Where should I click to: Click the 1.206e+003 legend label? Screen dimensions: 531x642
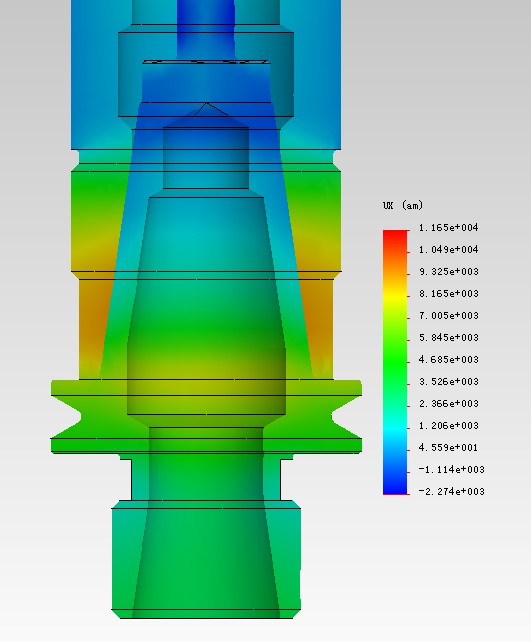[x=448, y=425]
